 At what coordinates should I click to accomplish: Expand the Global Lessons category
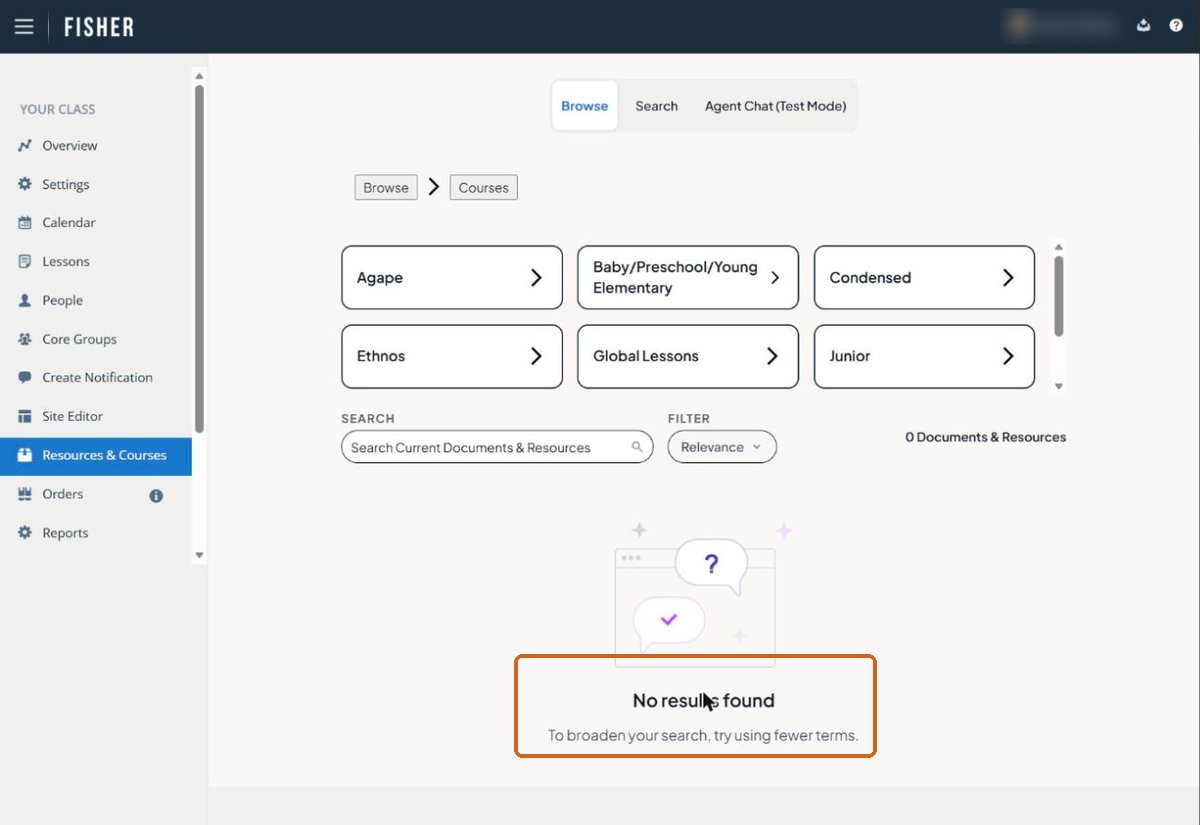(688, 356)
